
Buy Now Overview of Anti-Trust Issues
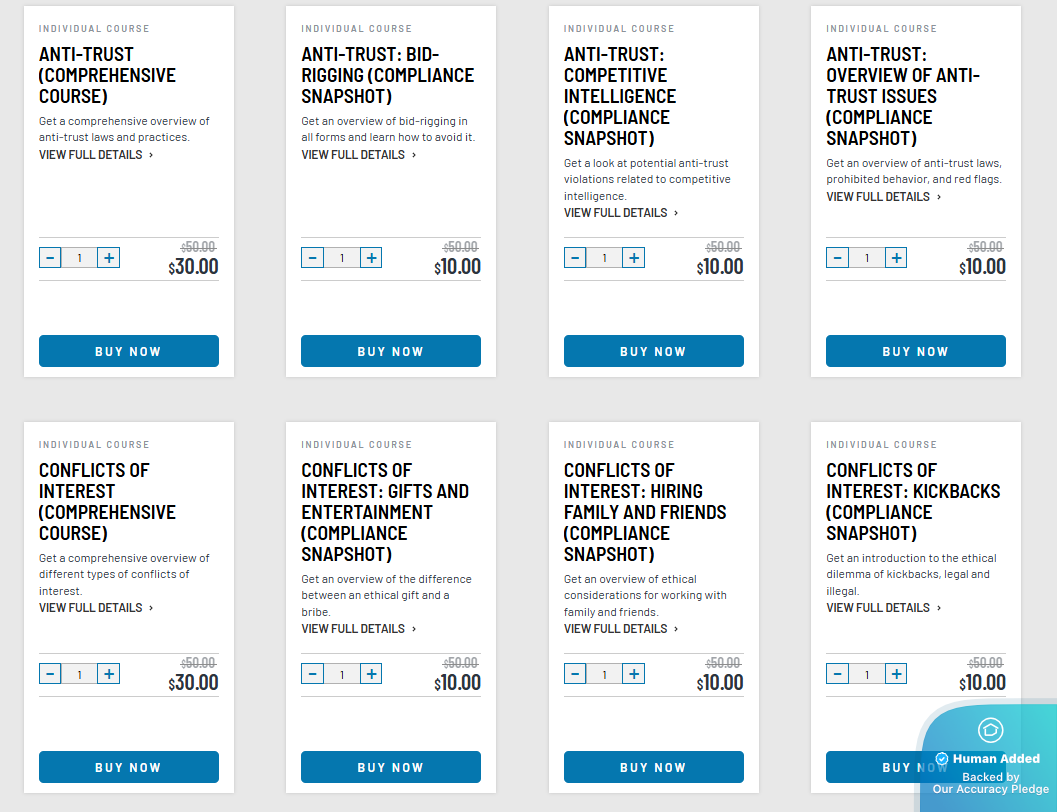(x=915, y=351)
